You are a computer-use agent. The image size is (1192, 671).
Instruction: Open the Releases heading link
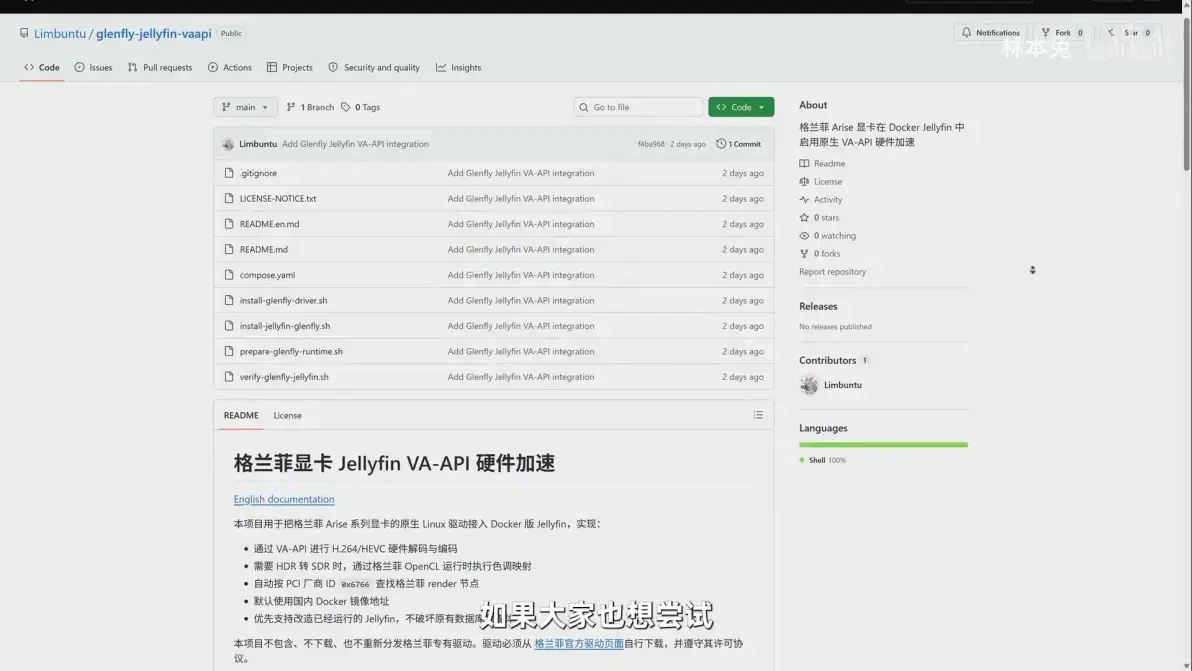point(818,306)
